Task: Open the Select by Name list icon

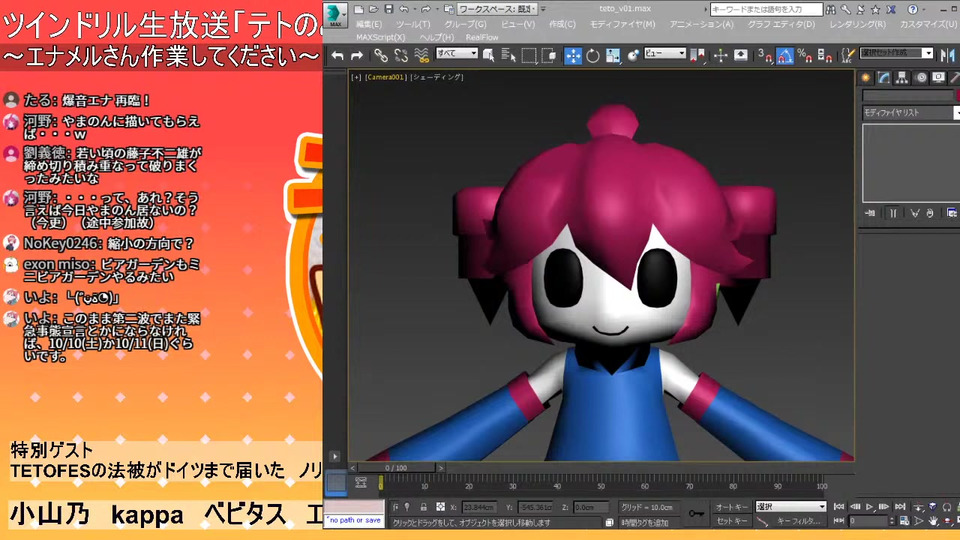Action: [509, 56]
